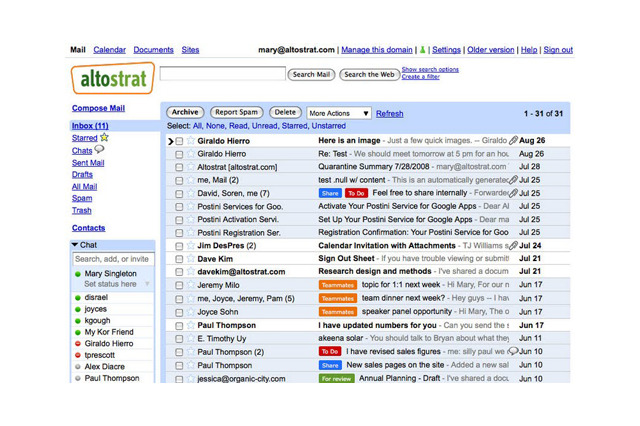Click the attachment paperclip on 'Here is an image'

(513, 141)
